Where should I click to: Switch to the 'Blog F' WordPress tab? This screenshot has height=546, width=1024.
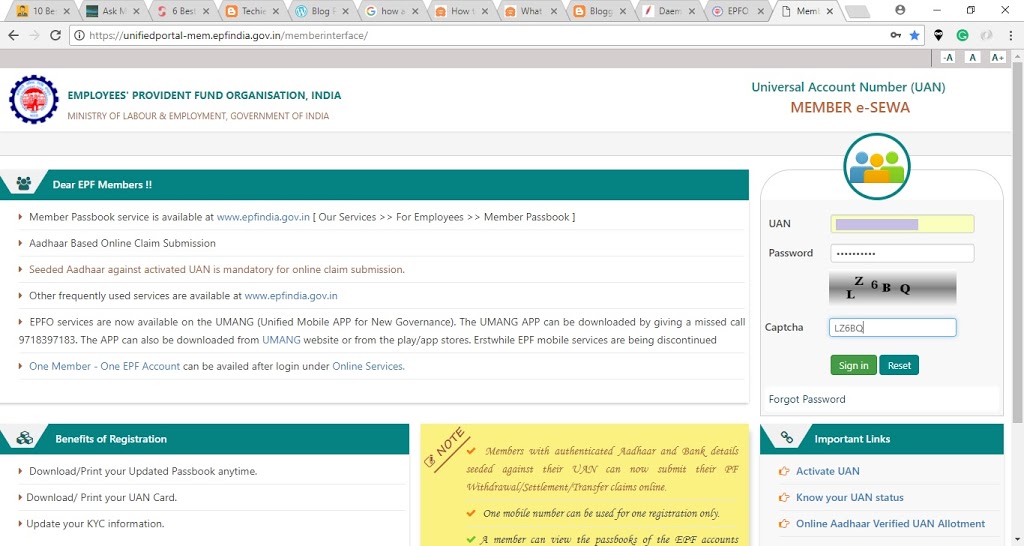click(x=320, y=10)
